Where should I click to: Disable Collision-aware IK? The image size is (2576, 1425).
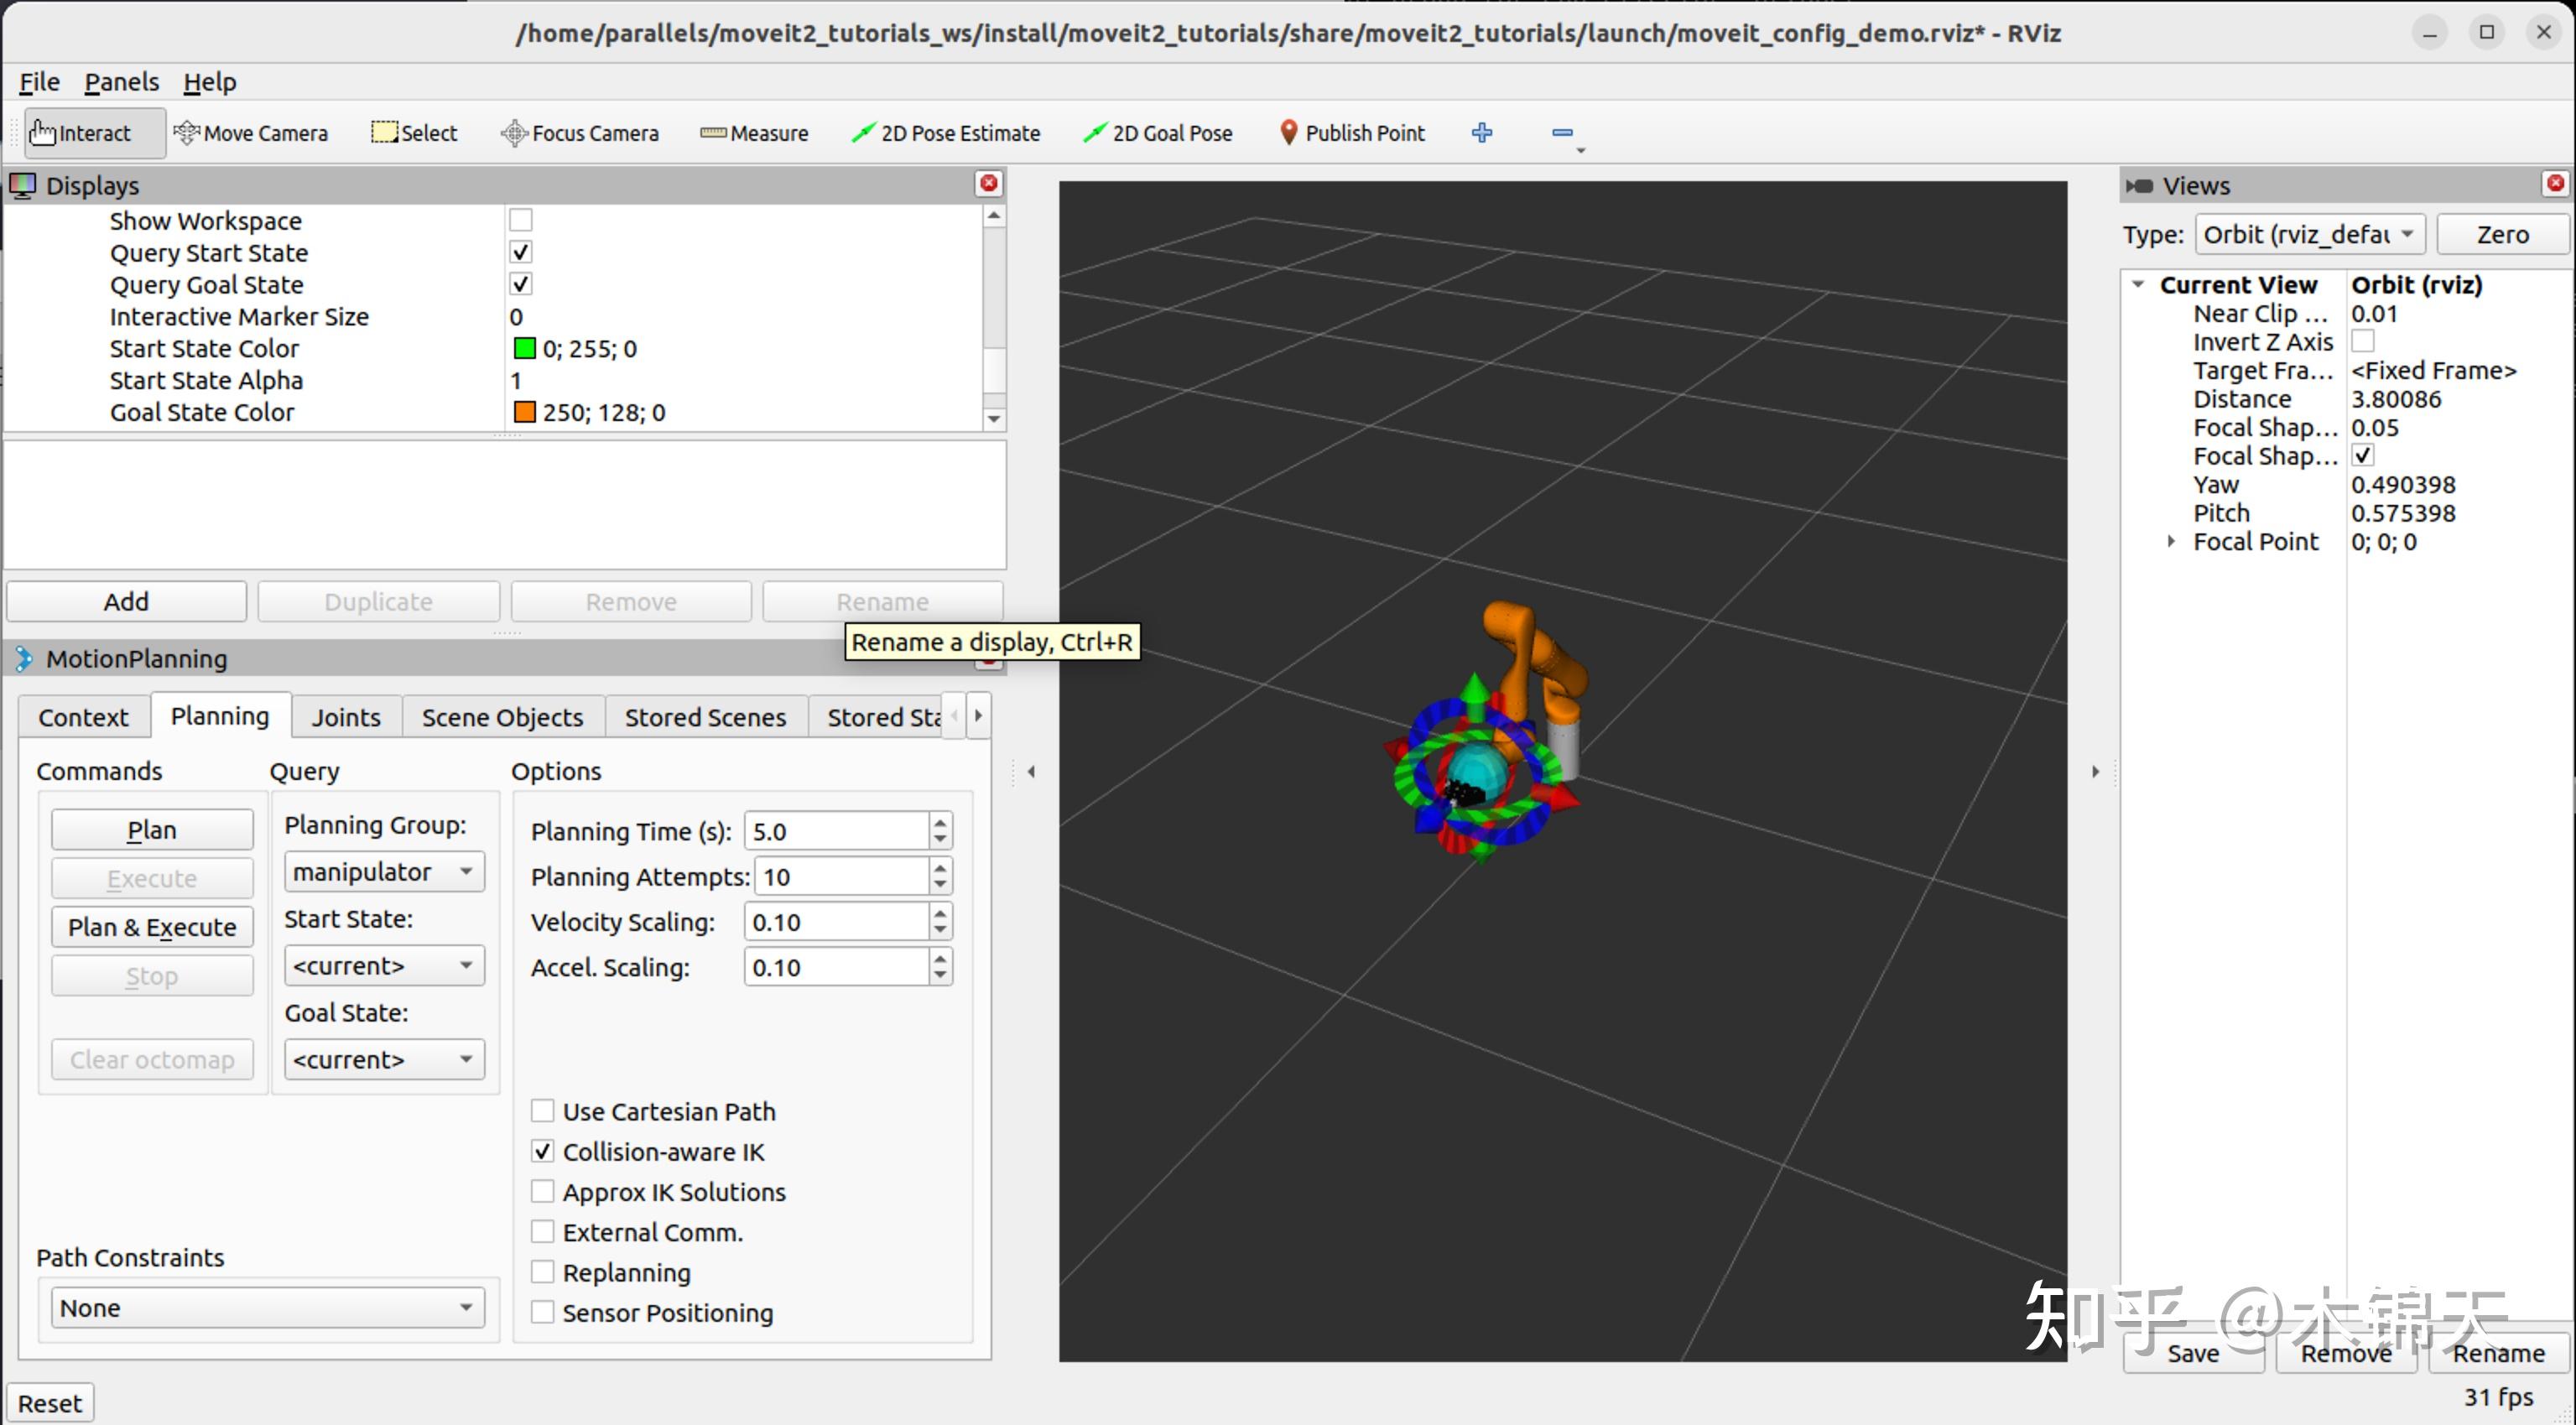point(543,1151)
